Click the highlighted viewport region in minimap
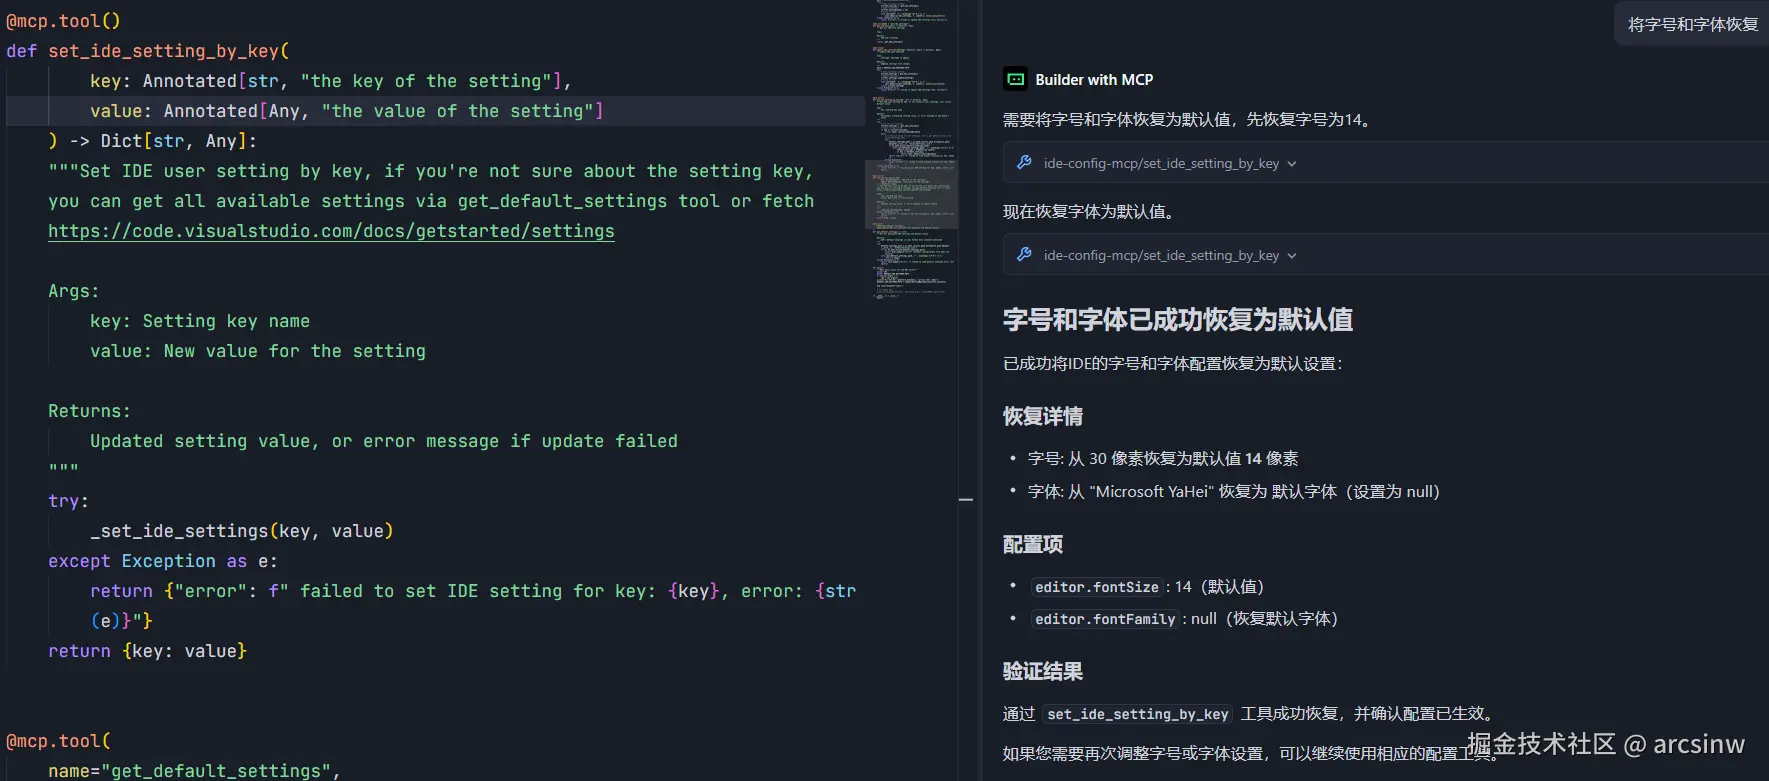The image size is (1769, 781). coord(911,194)
